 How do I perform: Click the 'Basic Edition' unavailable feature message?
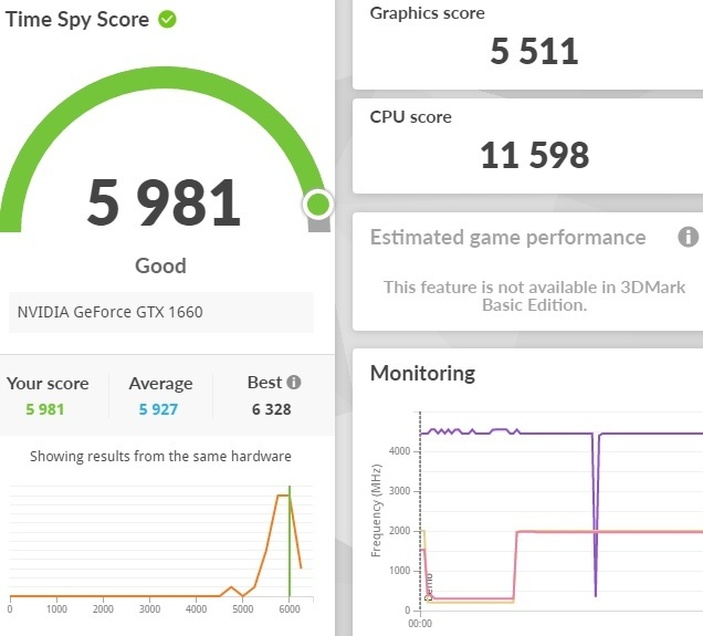pyautogui.click(x=534, y=296)
